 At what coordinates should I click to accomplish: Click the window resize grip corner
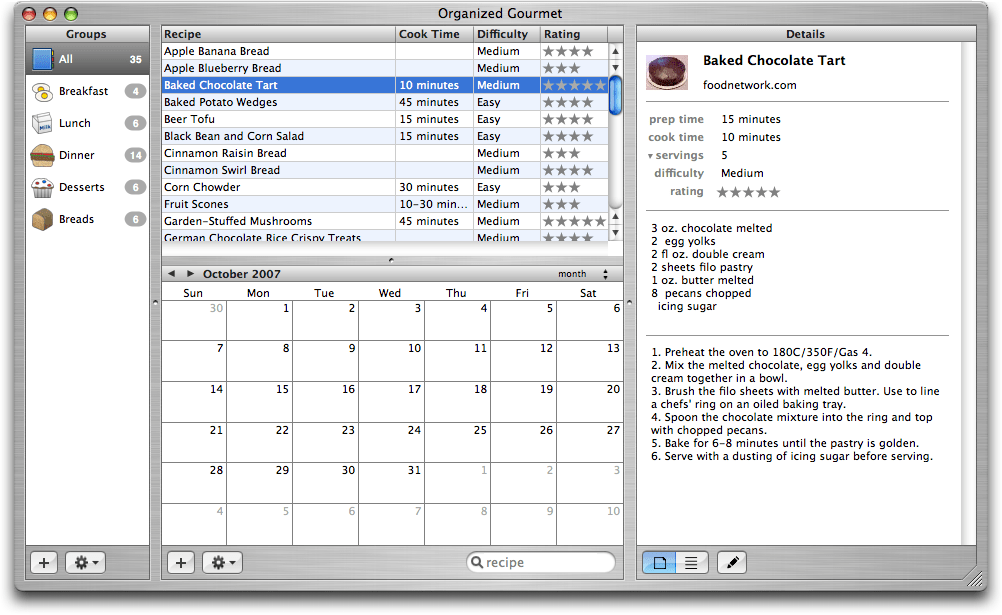point(975,578)
